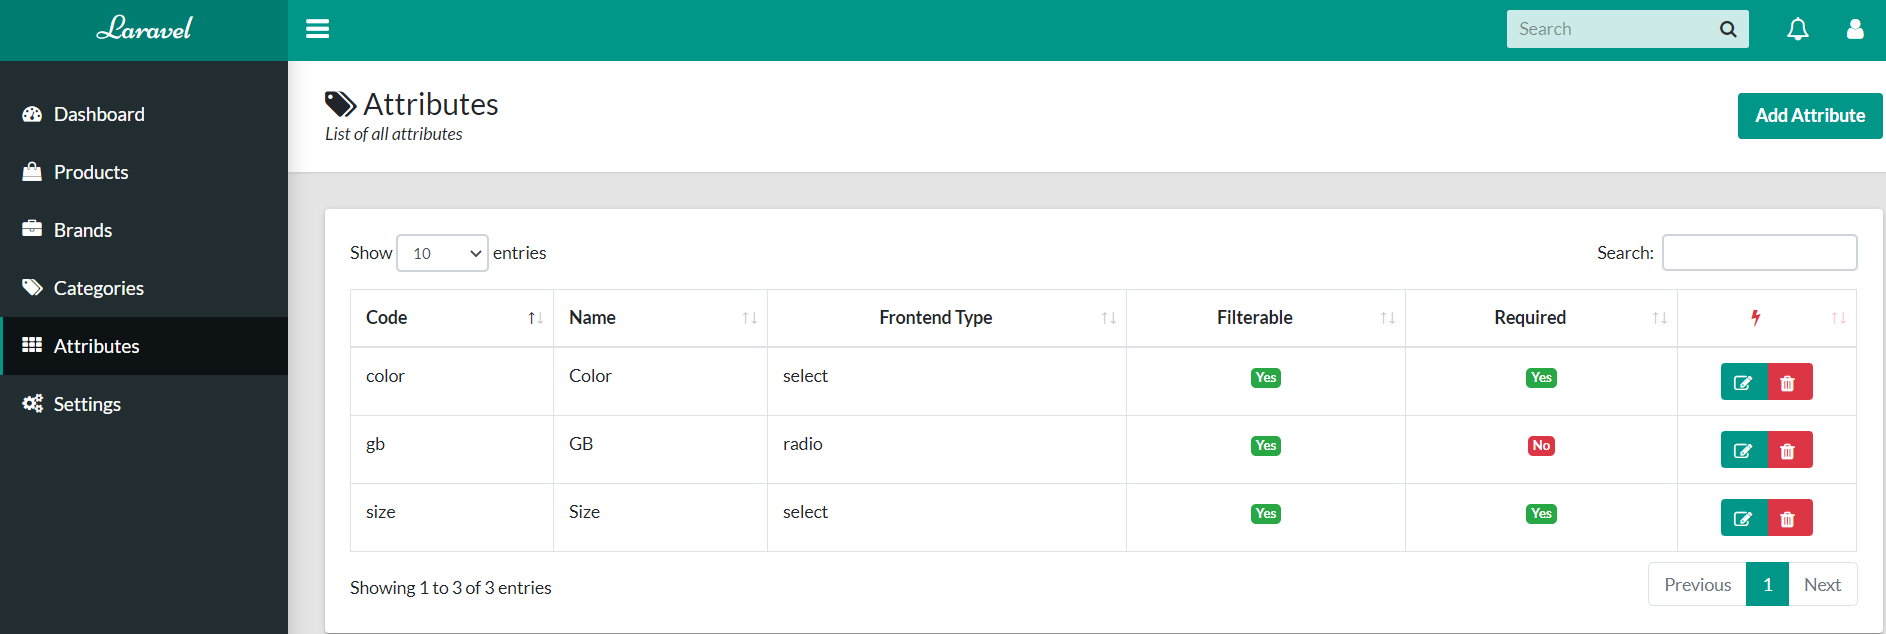Click the Add Attribute button
Image resolution: width=1886 pixels, height=634 pixels.
[1810, 116]
